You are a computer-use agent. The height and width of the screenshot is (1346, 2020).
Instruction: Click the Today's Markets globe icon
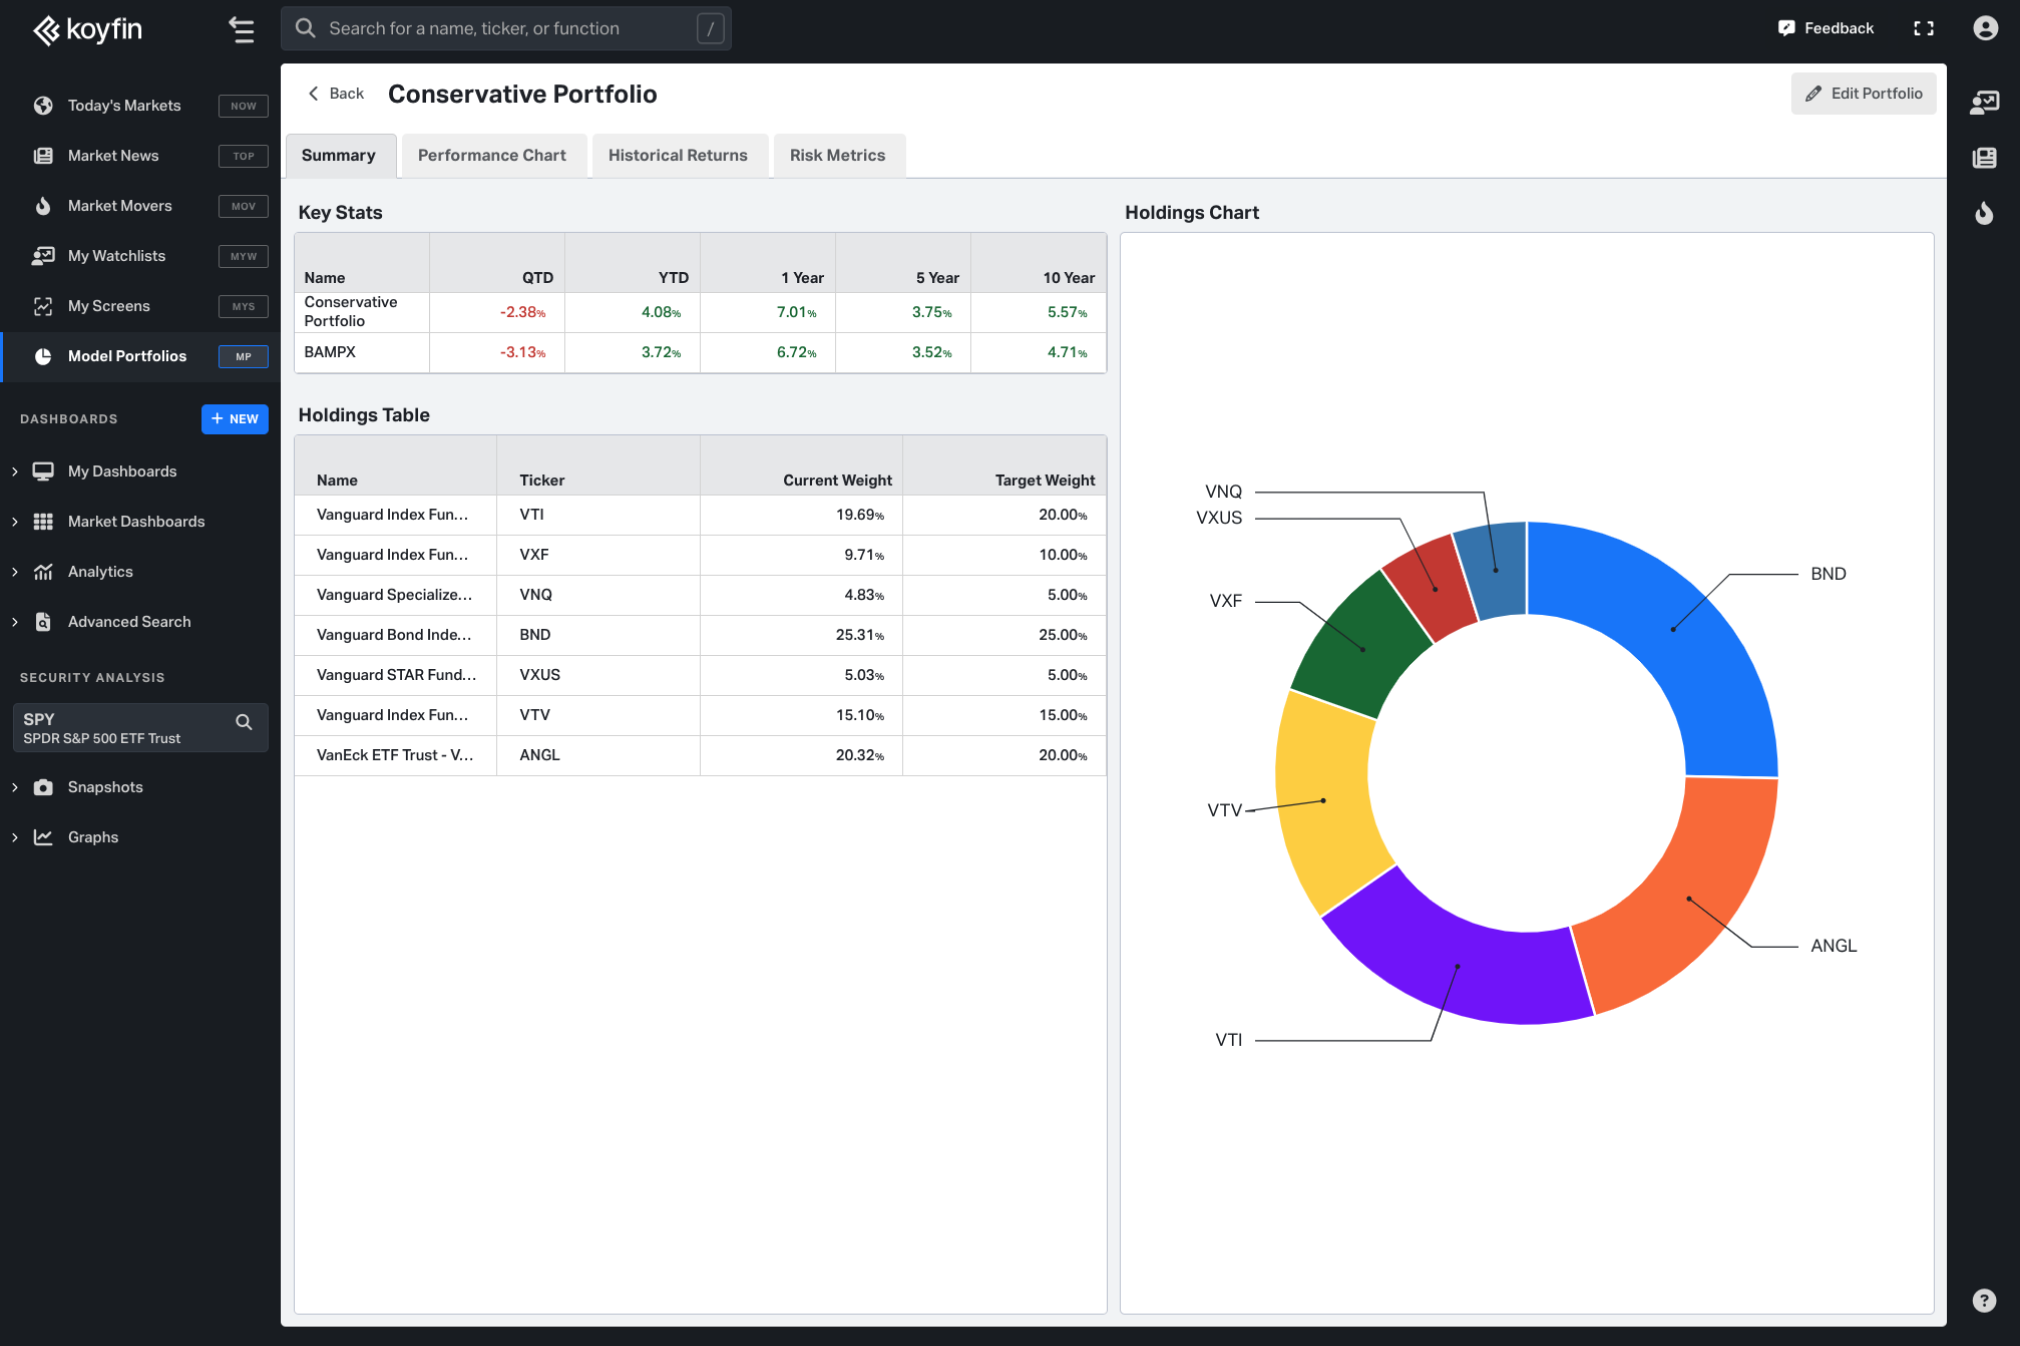43,105
